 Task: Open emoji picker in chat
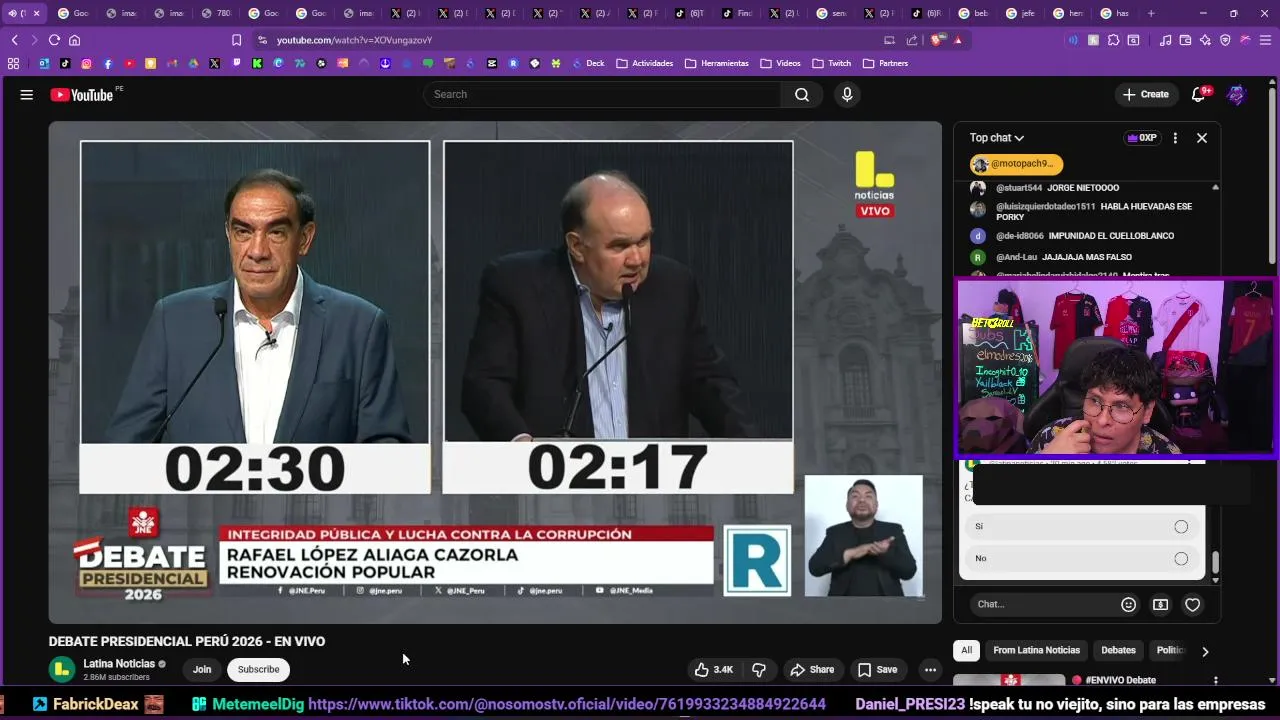pos(1128,604)
